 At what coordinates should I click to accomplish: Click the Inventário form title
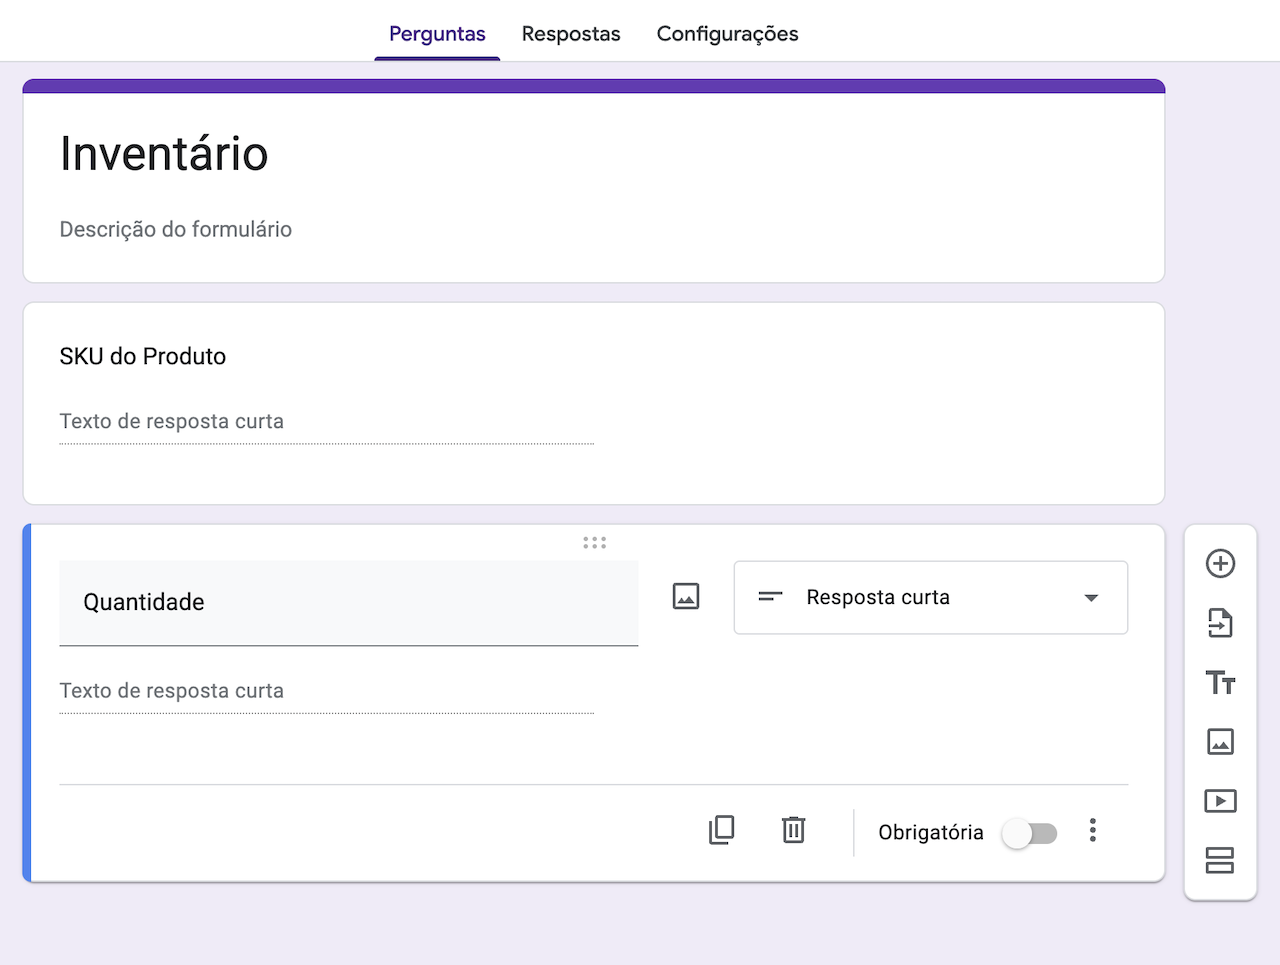[164, 154]
